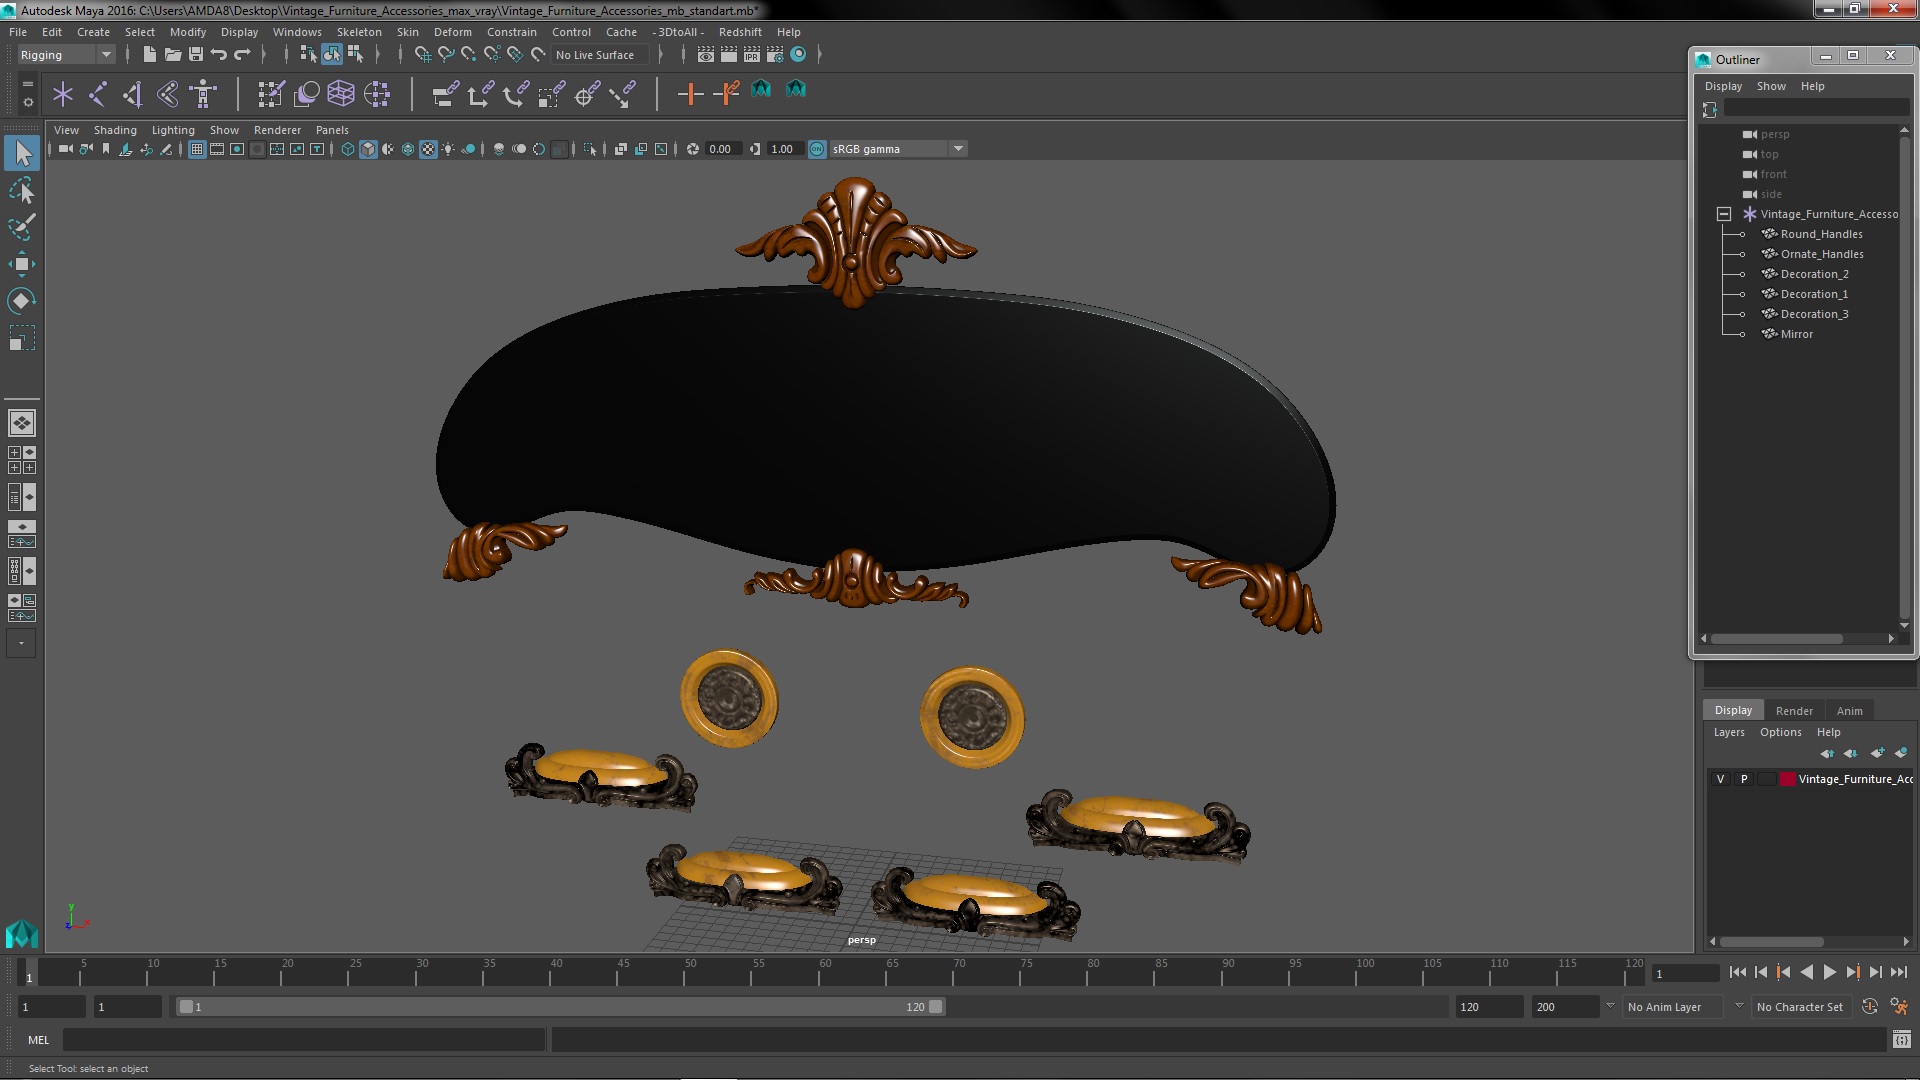Open the Script Editor icon
The height and width of the screenshot is (1080, 1920).
point(1901,1040)
